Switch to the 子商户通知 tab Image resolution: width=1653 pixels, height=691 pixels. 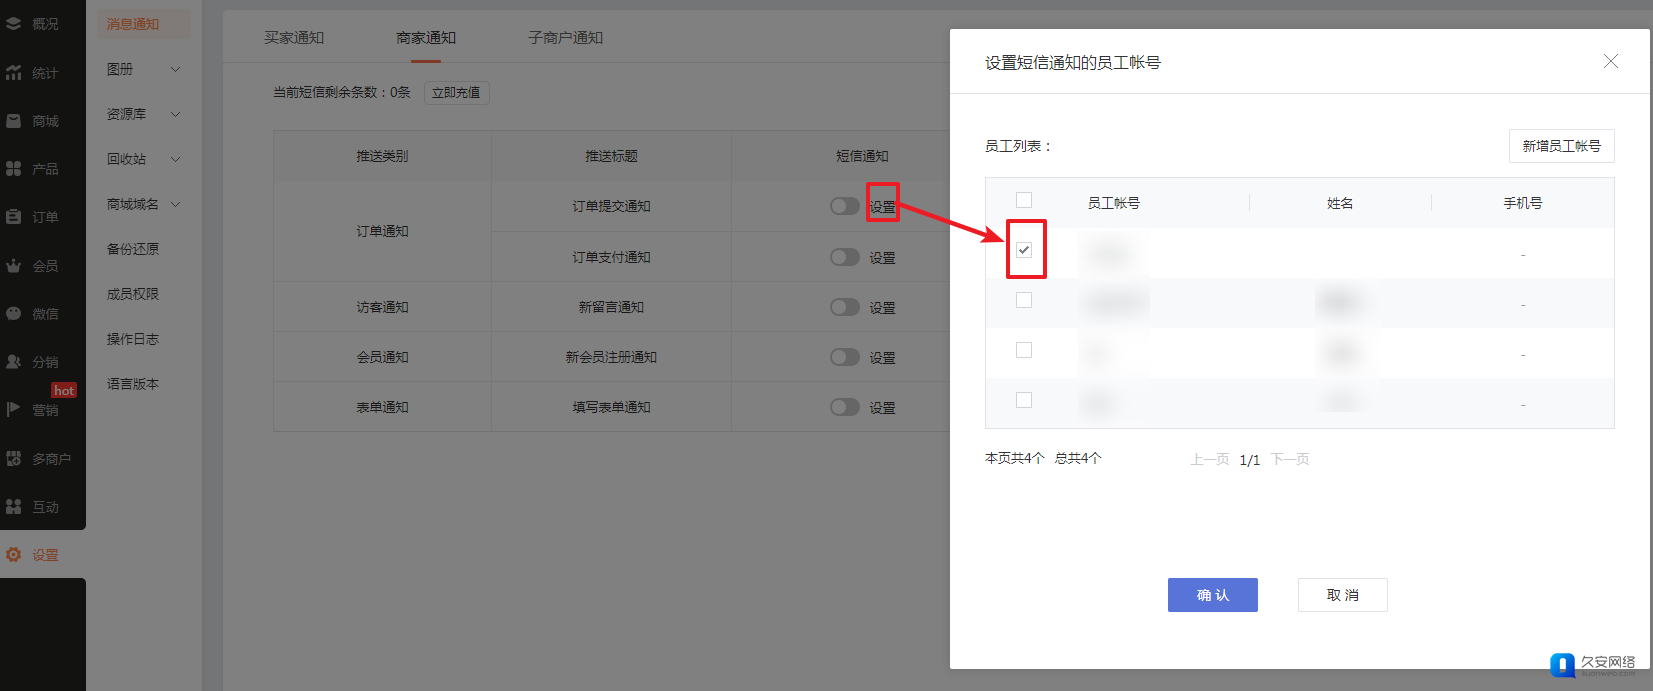(x=565, y=38)
